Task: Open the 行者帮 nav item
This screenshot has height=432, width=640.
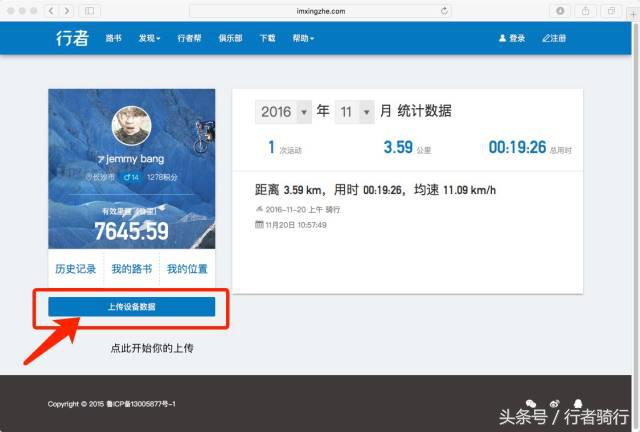Action: (189, 38)
